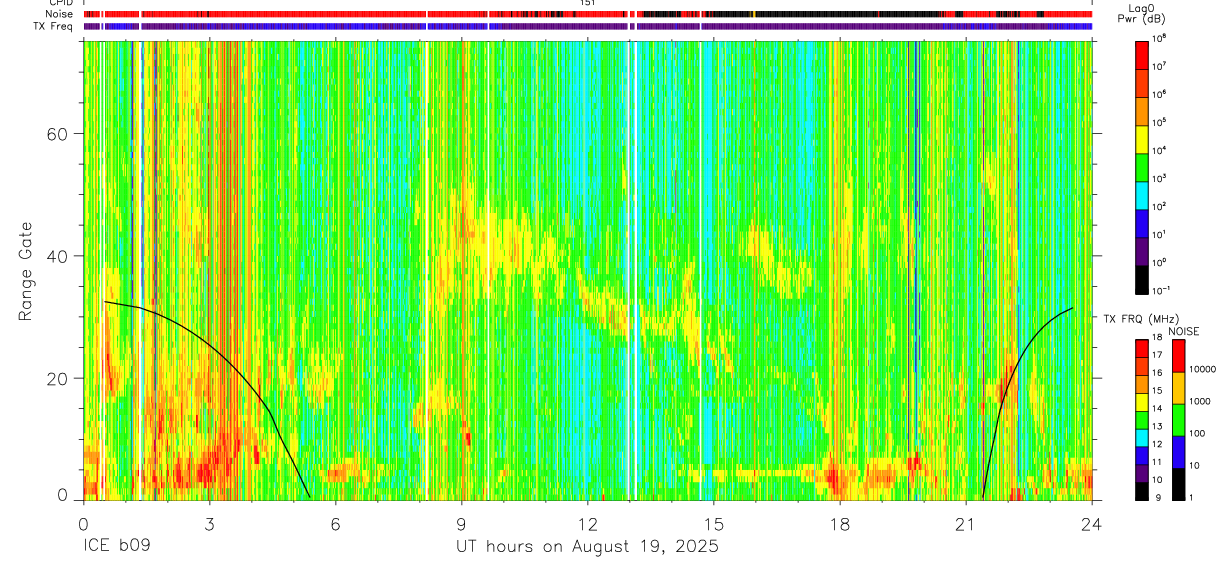Screen dimensions: 1228x567
Task: Click the 'TX FRQ (MHz)' colorbar title
Action: click(x=1141, y=318)
